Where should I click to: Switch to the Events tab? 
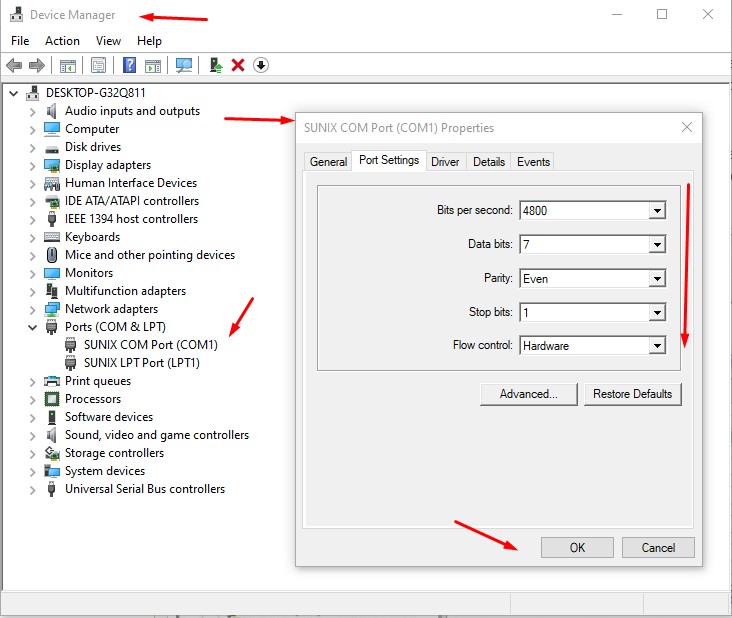[533, 162]
